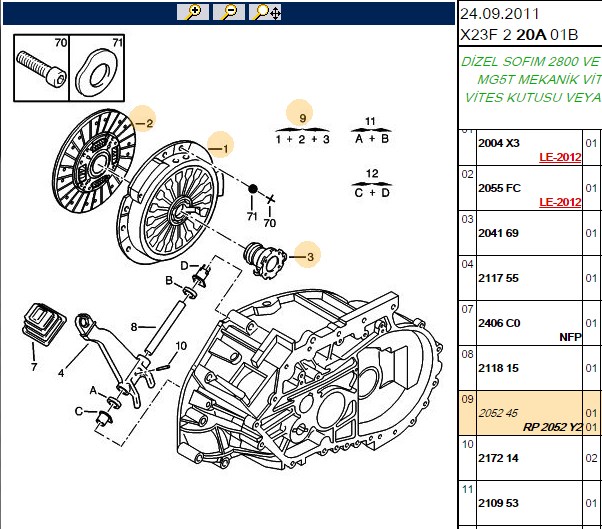This screenshot has height=529, width=602.
Task: Select part number 2172 14 row
Action: pos(530,458)
